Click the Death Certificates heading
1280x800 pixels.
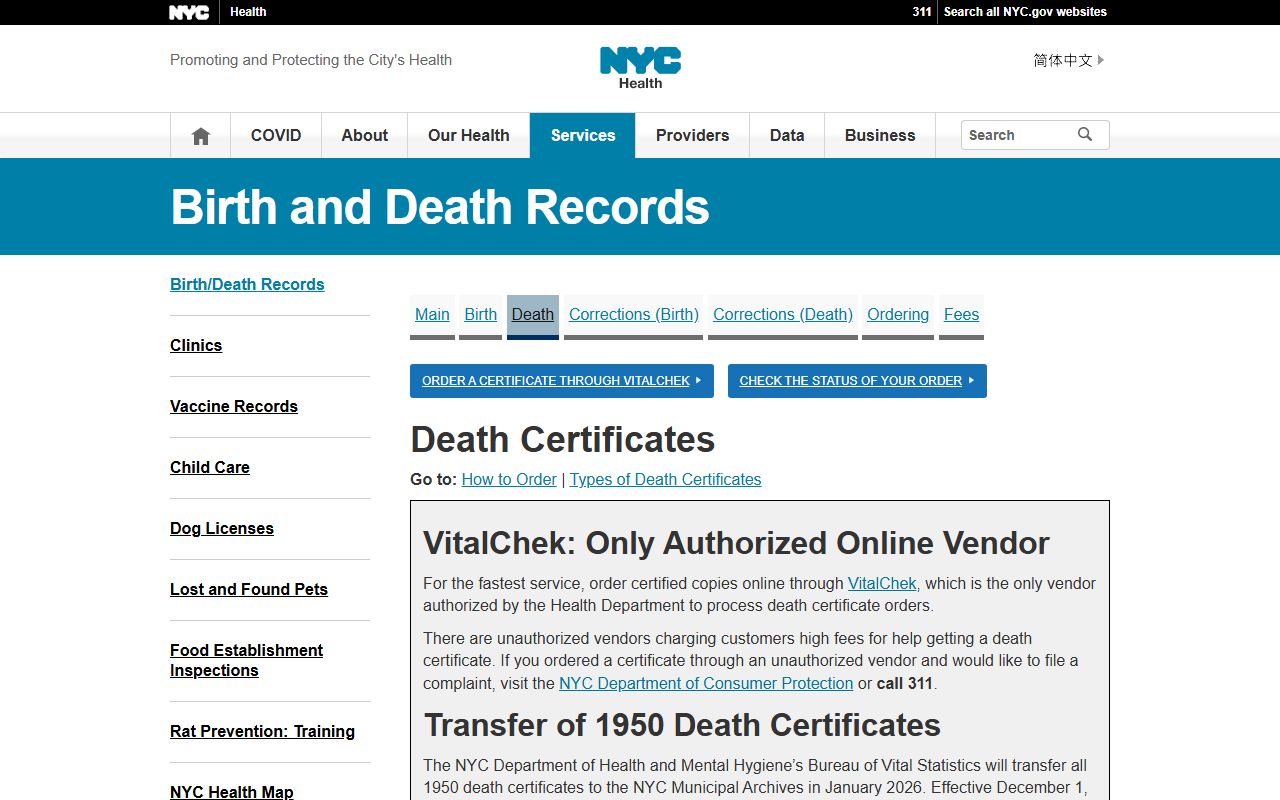(563, 440)
